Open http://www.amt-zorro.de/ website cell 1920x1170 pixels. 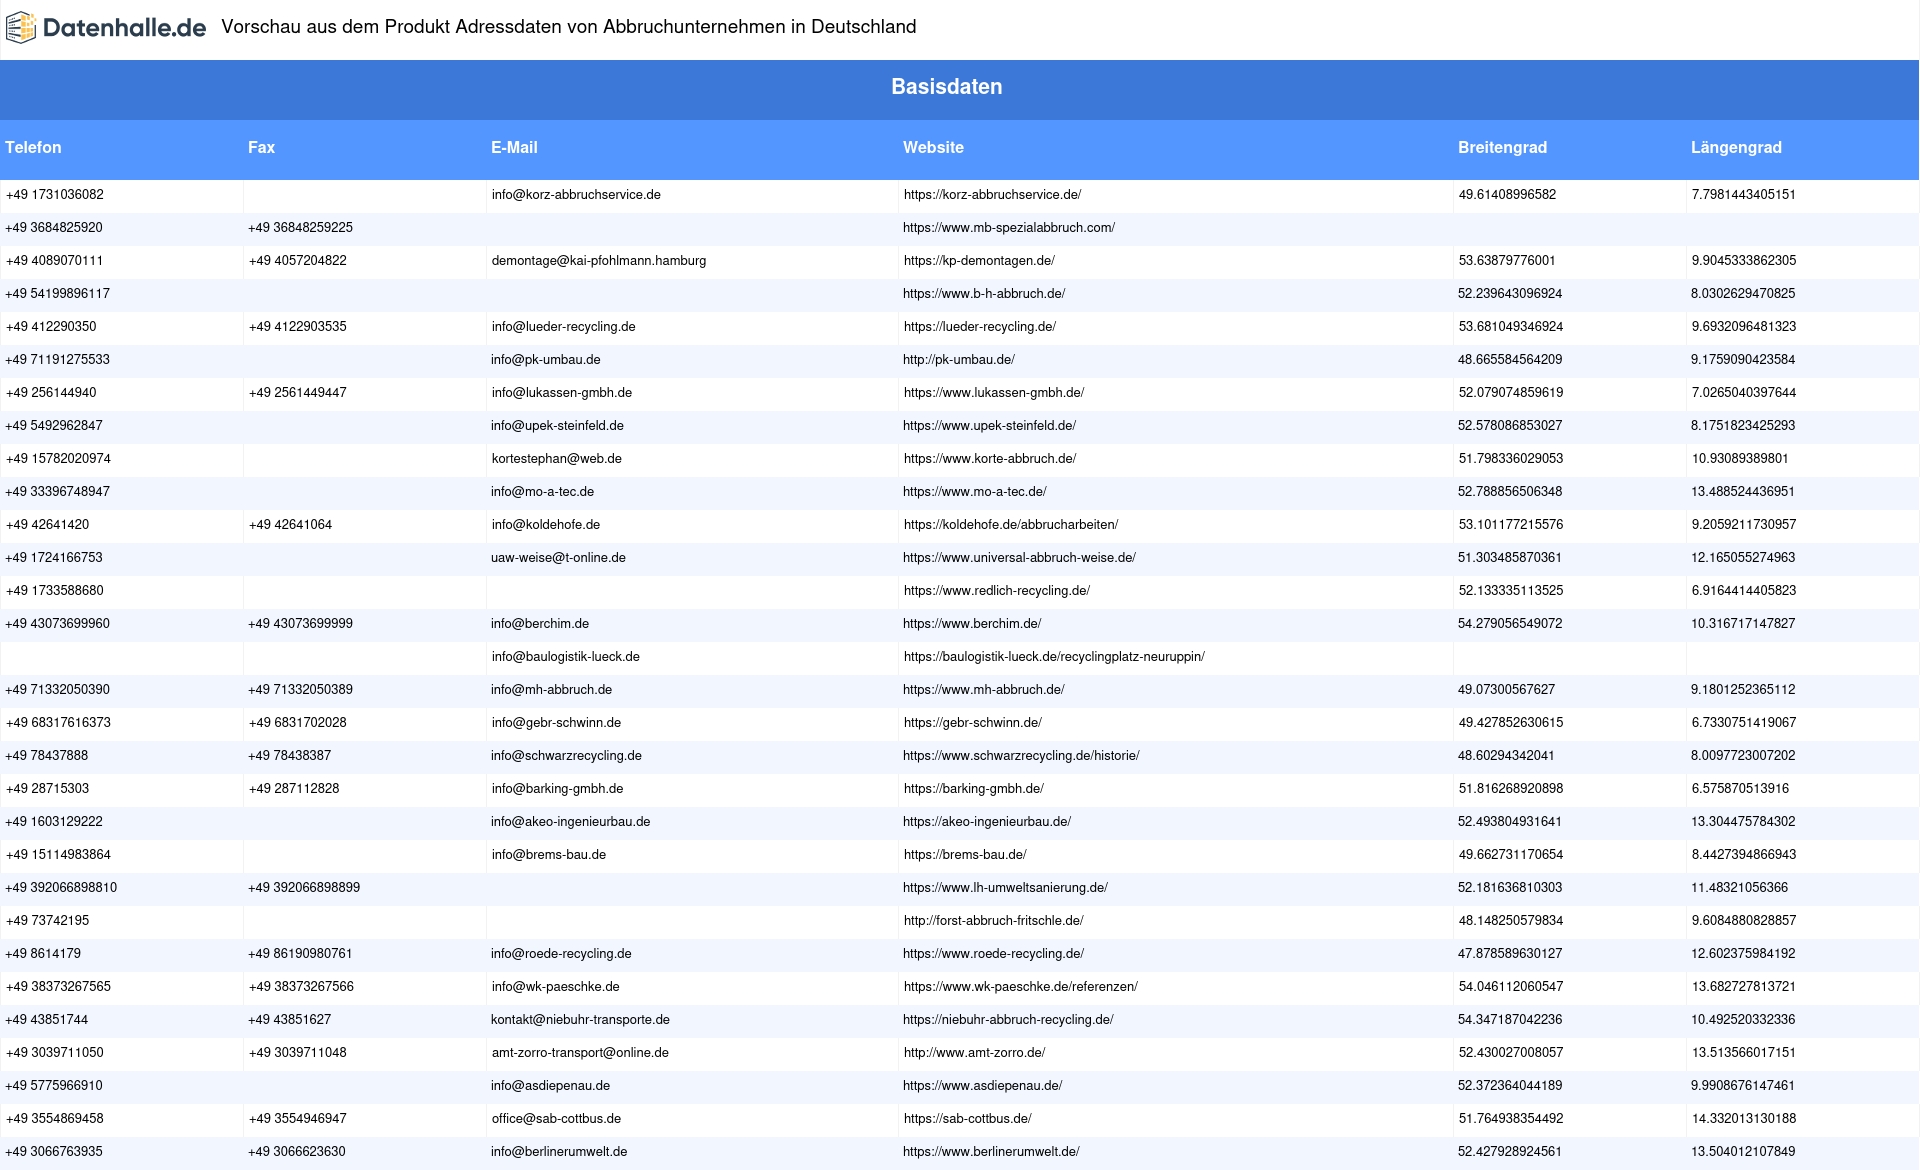pos(975,1053)
